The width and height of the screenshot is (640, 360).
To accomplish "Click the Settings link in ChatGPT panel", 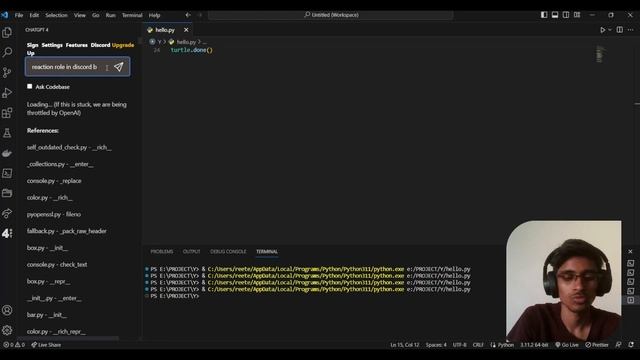I will (52, 45).
